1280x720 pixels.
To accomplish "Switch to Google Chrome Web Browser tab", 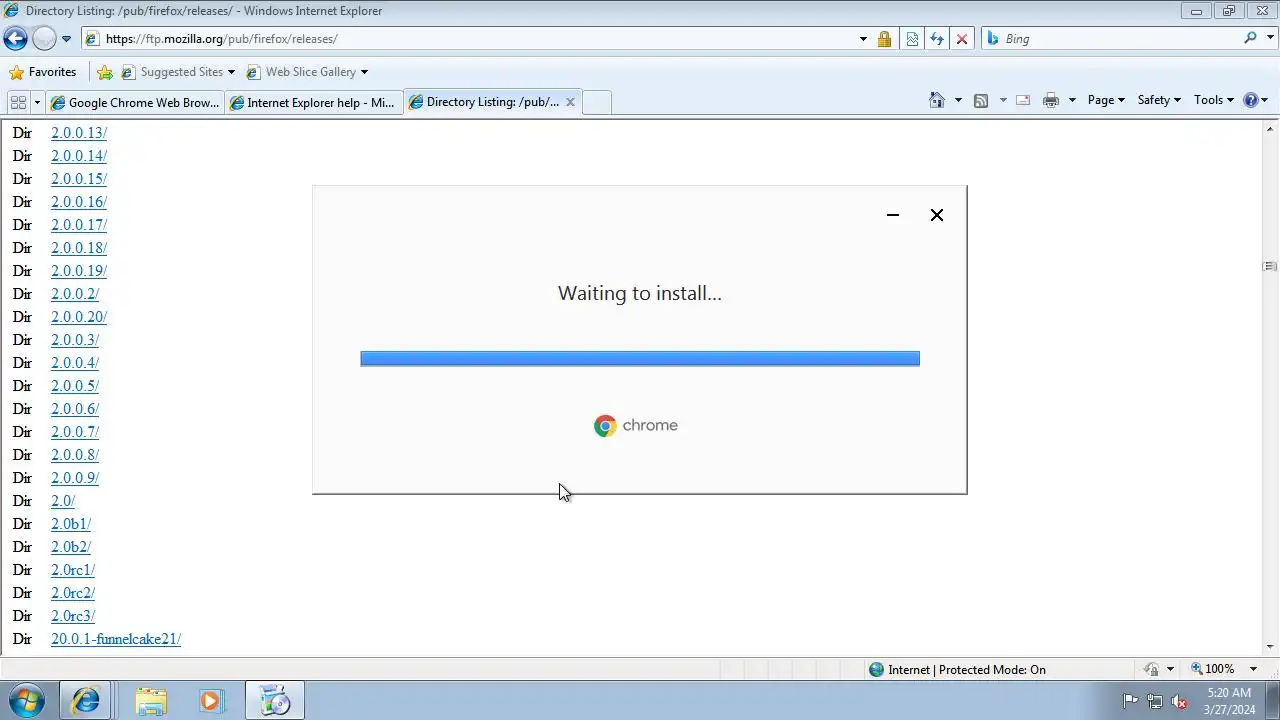I will tap(135, 102).
